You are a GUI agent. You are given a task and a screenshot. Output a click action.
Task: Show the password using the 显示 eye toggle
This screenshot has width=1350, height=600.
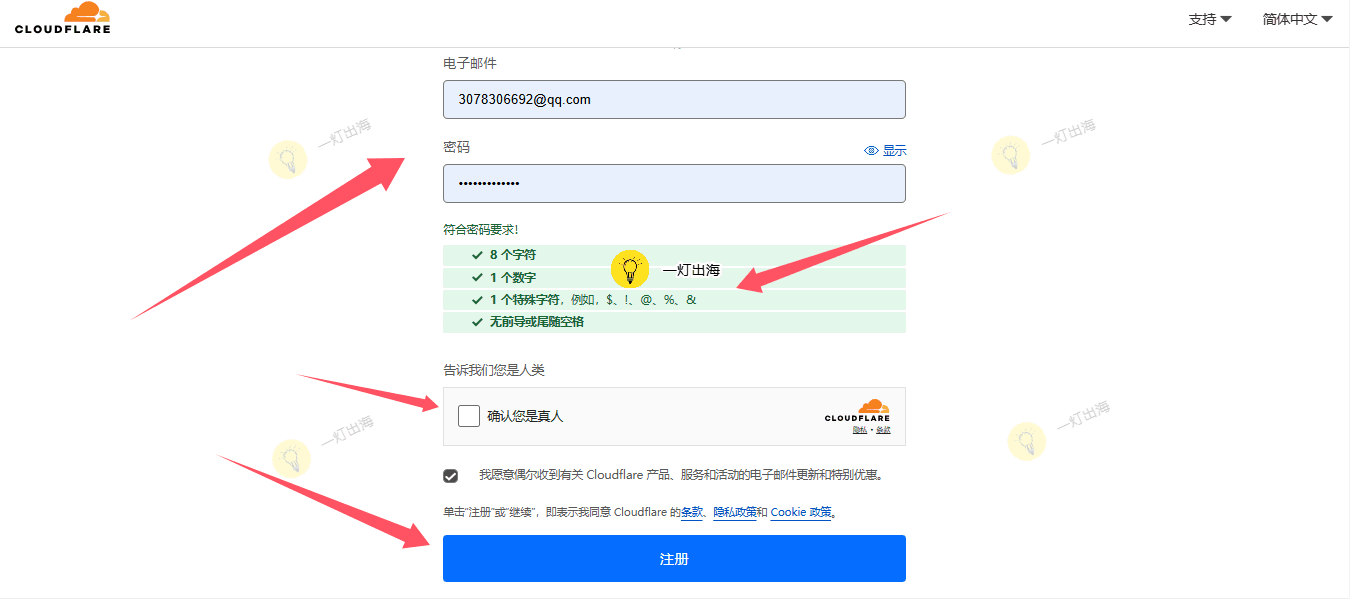coord(885,150)
